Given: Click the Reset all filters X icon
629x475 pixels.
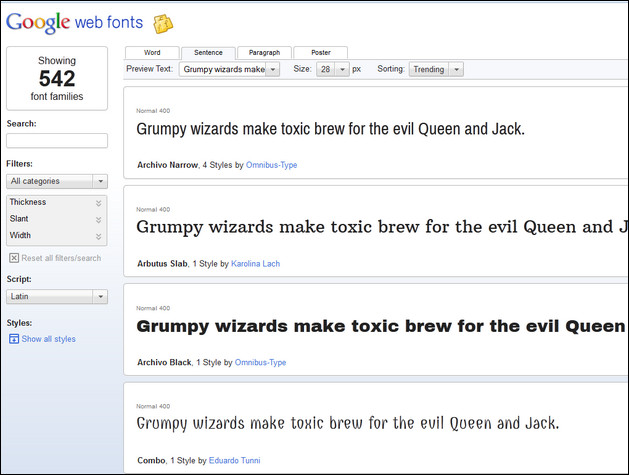Looking at the screenshot, I should coord(14,258).
